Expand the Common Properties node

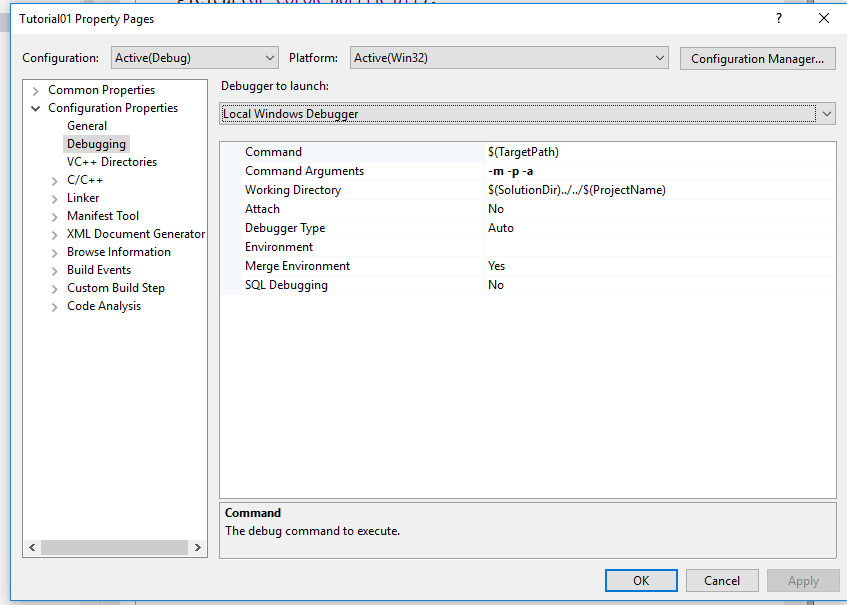36,91
